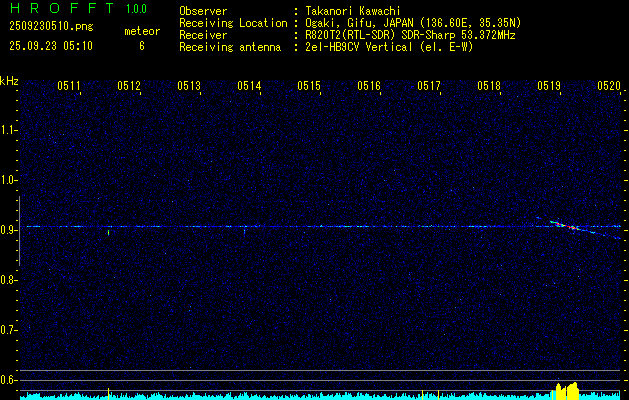Click the 1.1 kHz frequency label
Viewport: 629px width, 400px height.
pyautogui.click(x=8, y=130)
